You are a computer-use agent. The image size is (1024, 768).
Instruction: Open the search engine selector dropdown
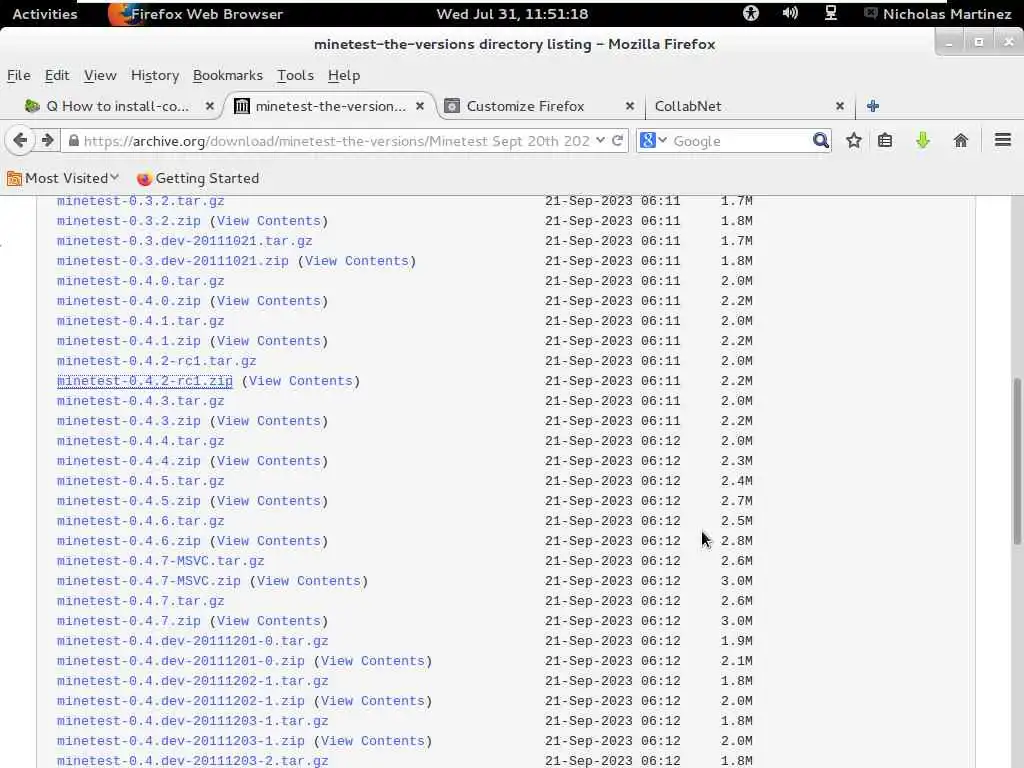pyautogui.click(x=654, y=140)
